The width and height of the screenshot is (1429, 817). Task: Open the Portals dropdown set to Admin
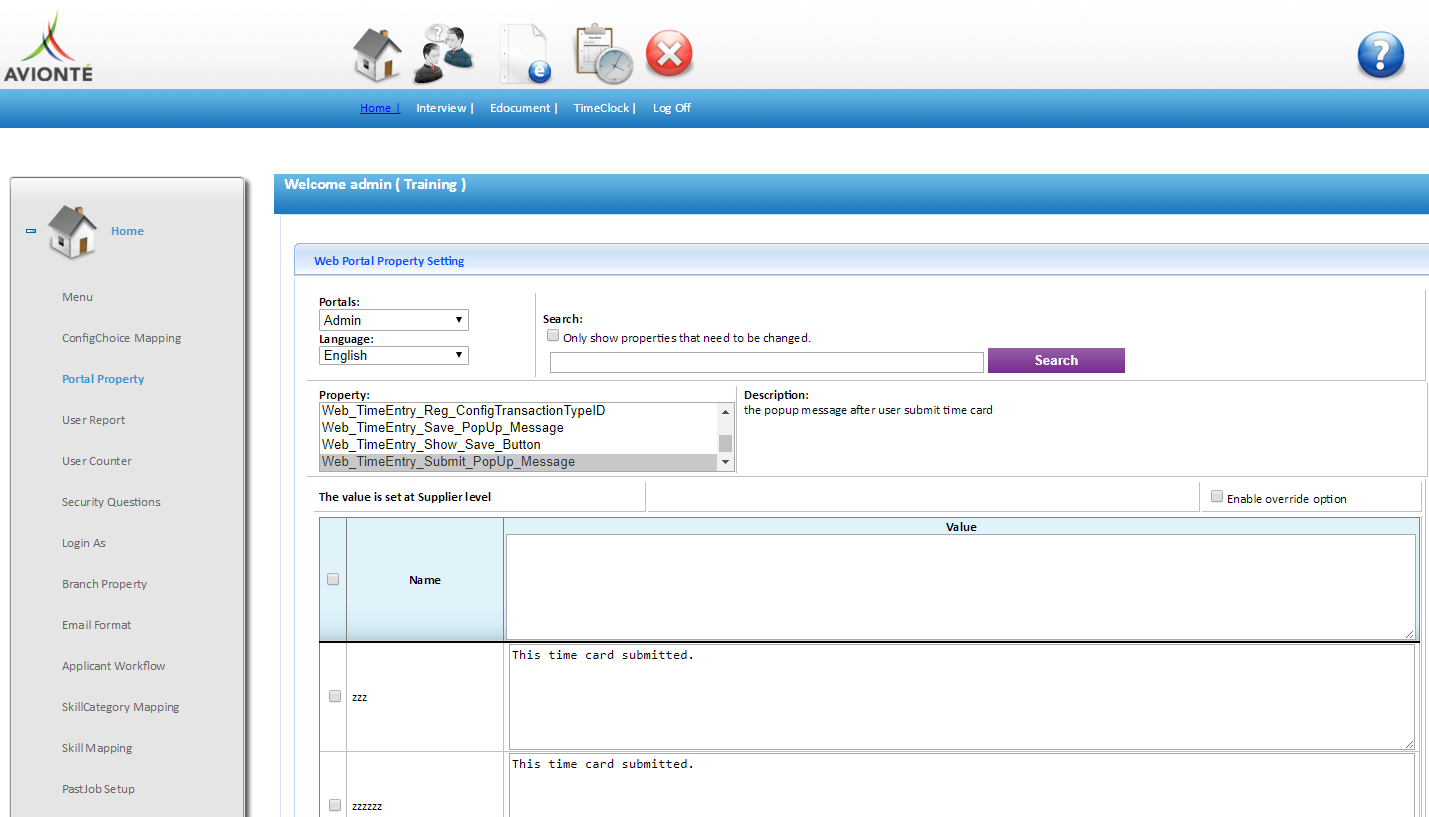(x=394, y=320)
